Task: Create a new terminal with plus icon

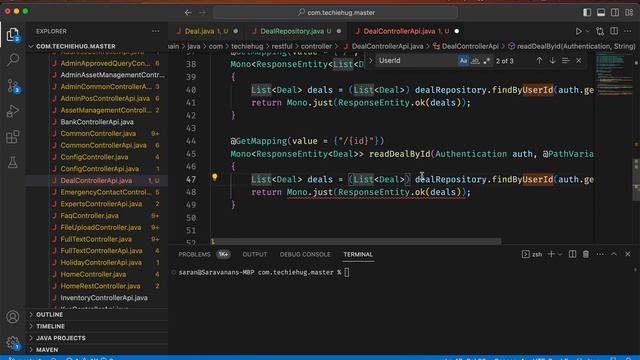Action: pos(551,254)
